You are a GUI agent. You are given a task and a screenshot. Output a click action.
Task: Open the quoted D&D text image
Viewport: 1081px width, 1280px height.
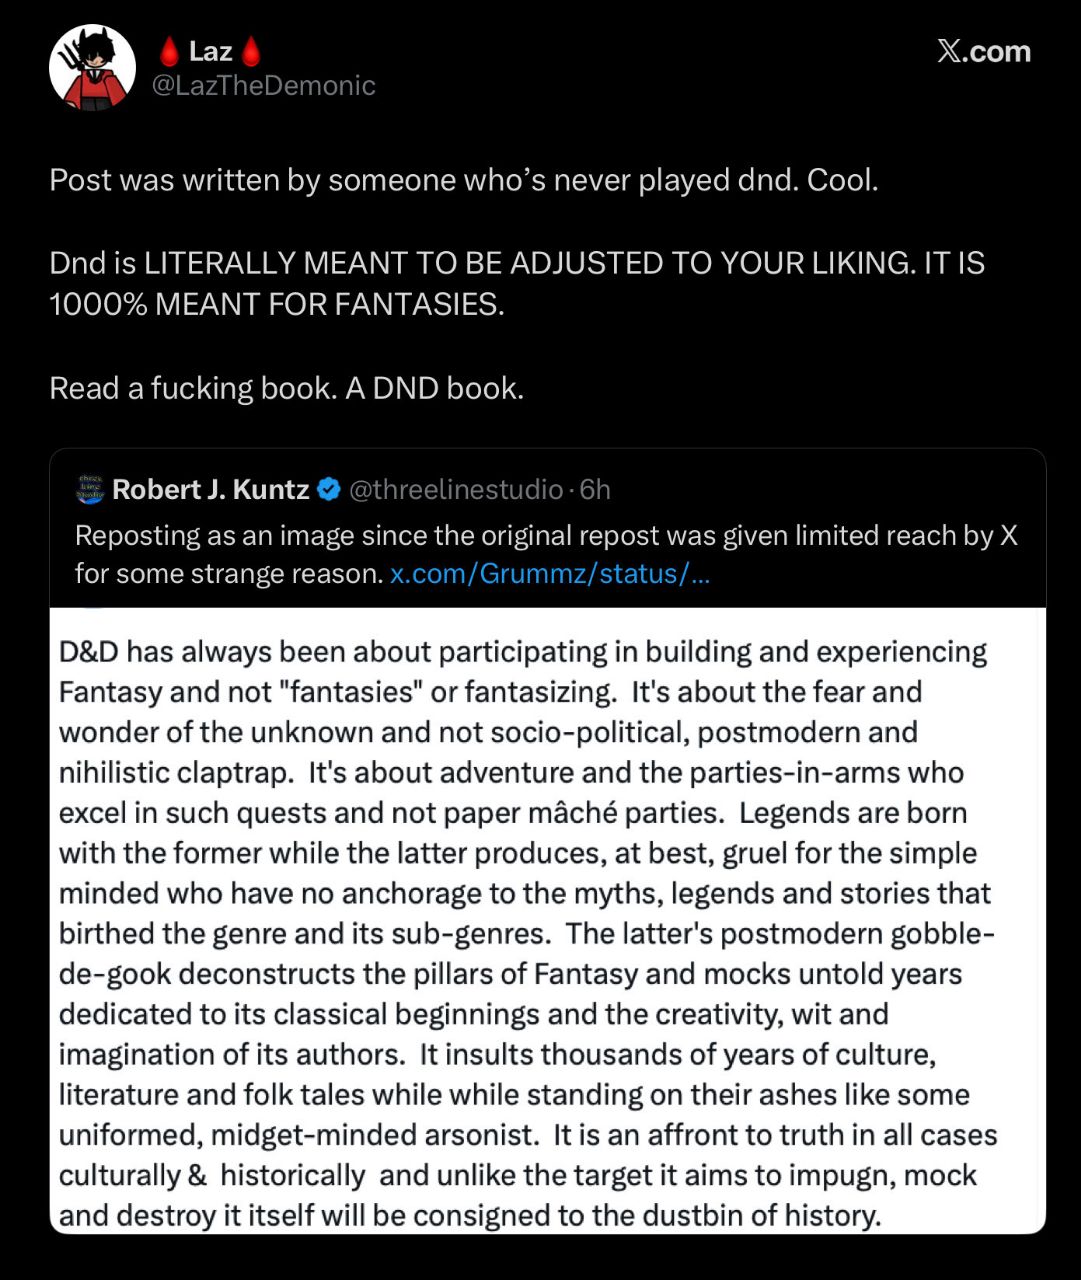click(548, 920)
